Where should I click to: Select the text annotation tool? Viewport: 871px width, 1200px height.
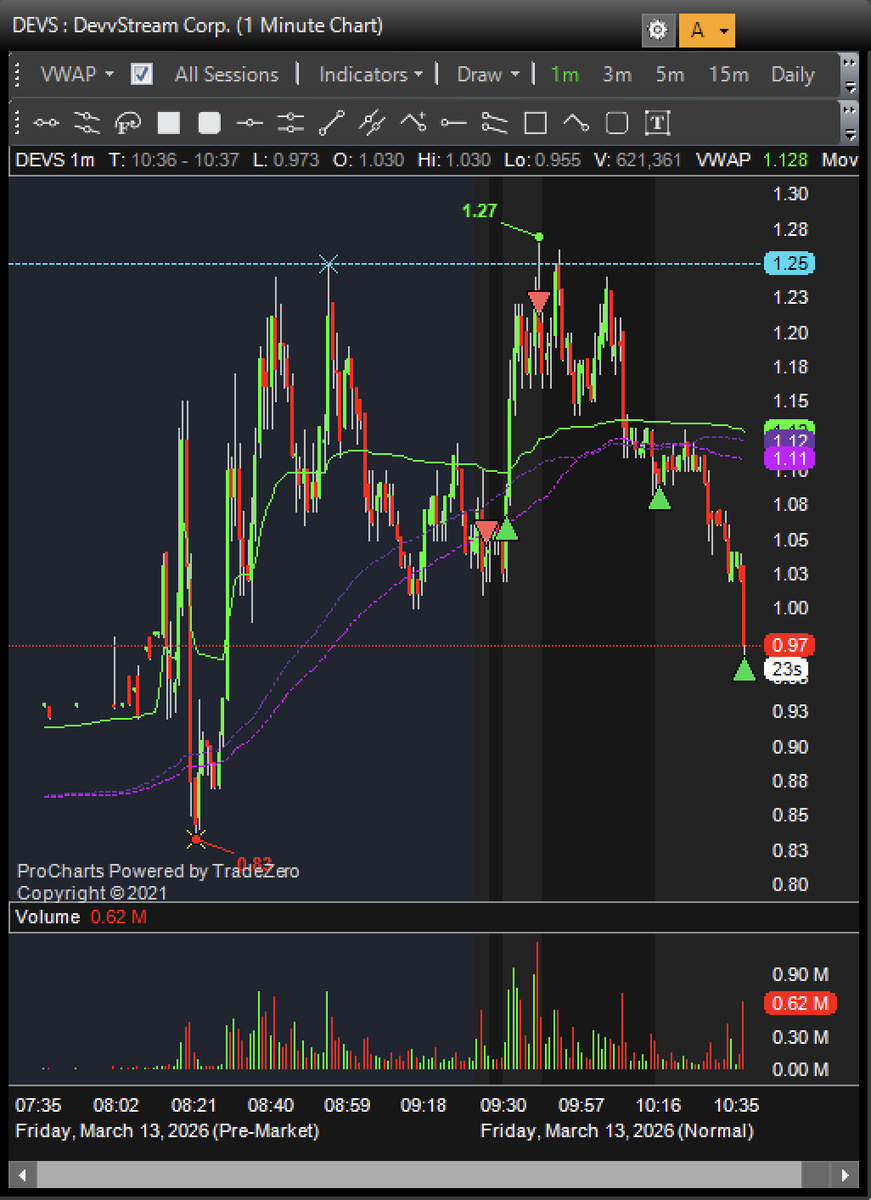657,123
